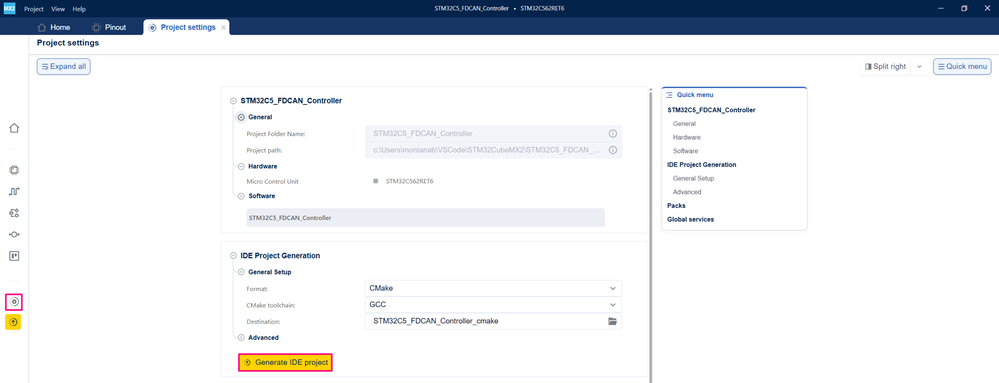The image size is (999, 383).
Task: Expand the Advanced subsection
Action: 241,338
